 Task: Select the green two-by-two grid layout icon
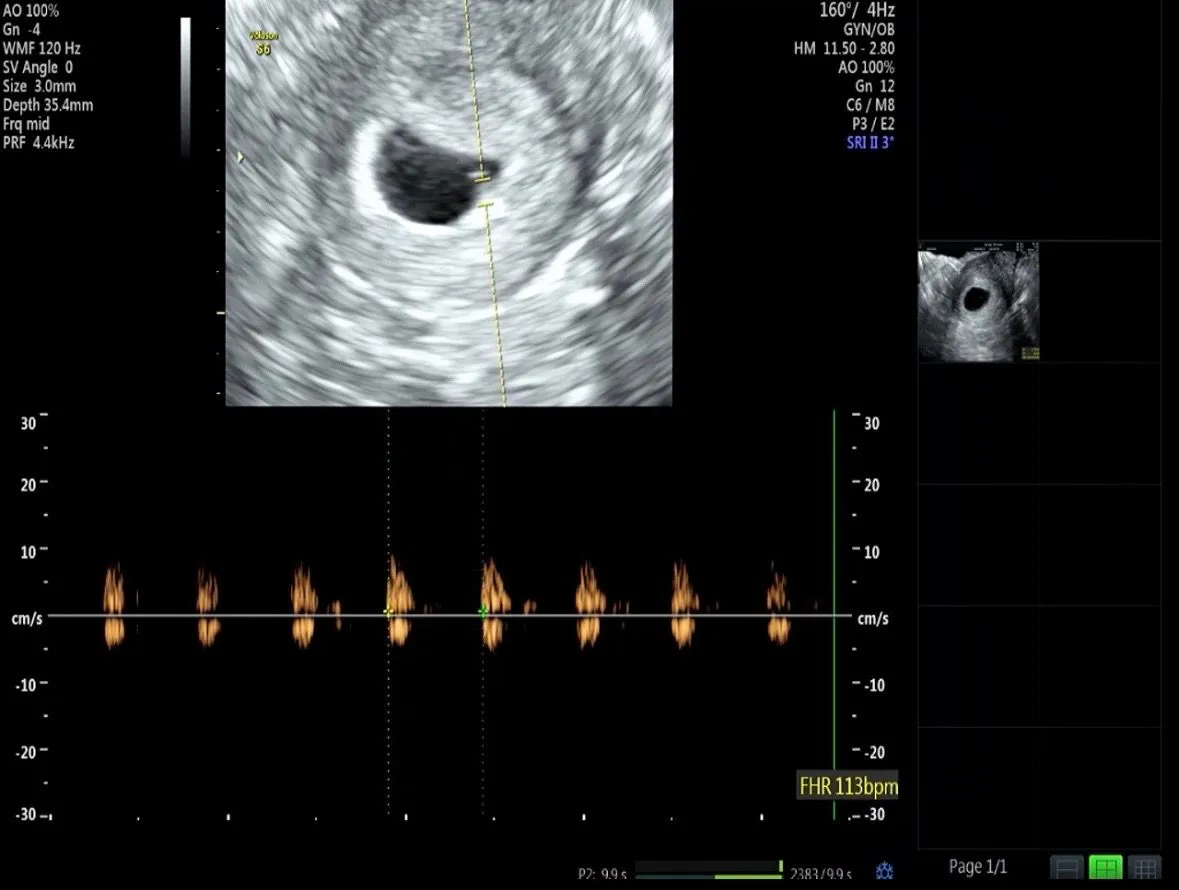1105,868
